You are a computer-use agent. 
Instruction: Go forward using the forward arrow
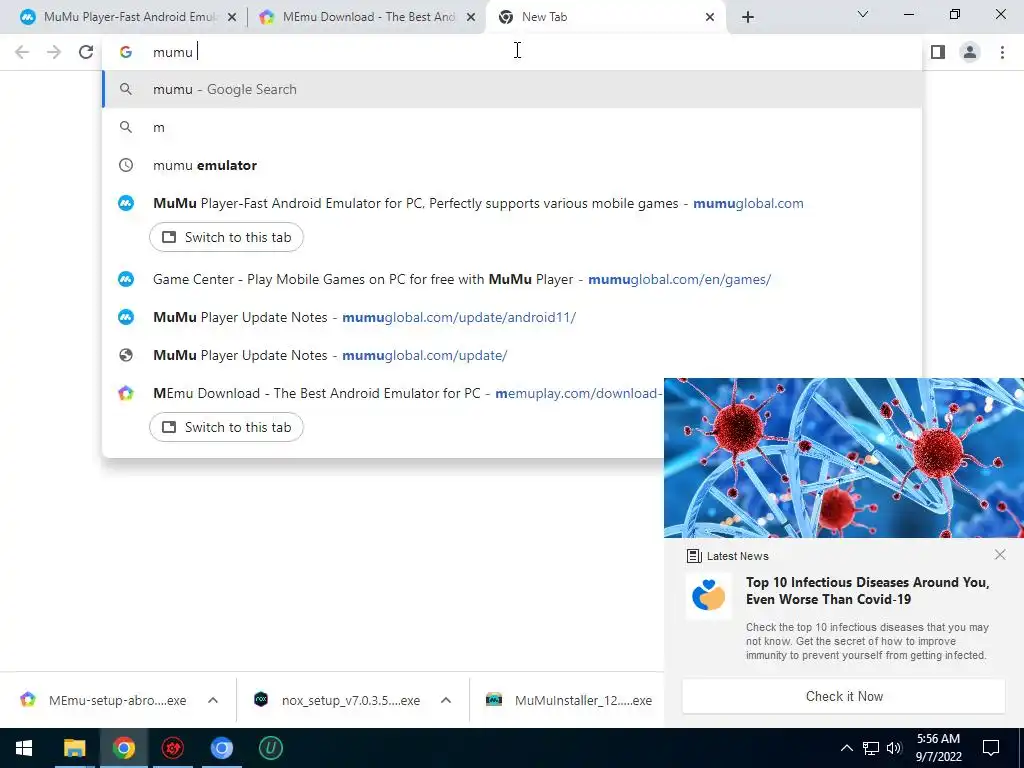coord(54,52)
